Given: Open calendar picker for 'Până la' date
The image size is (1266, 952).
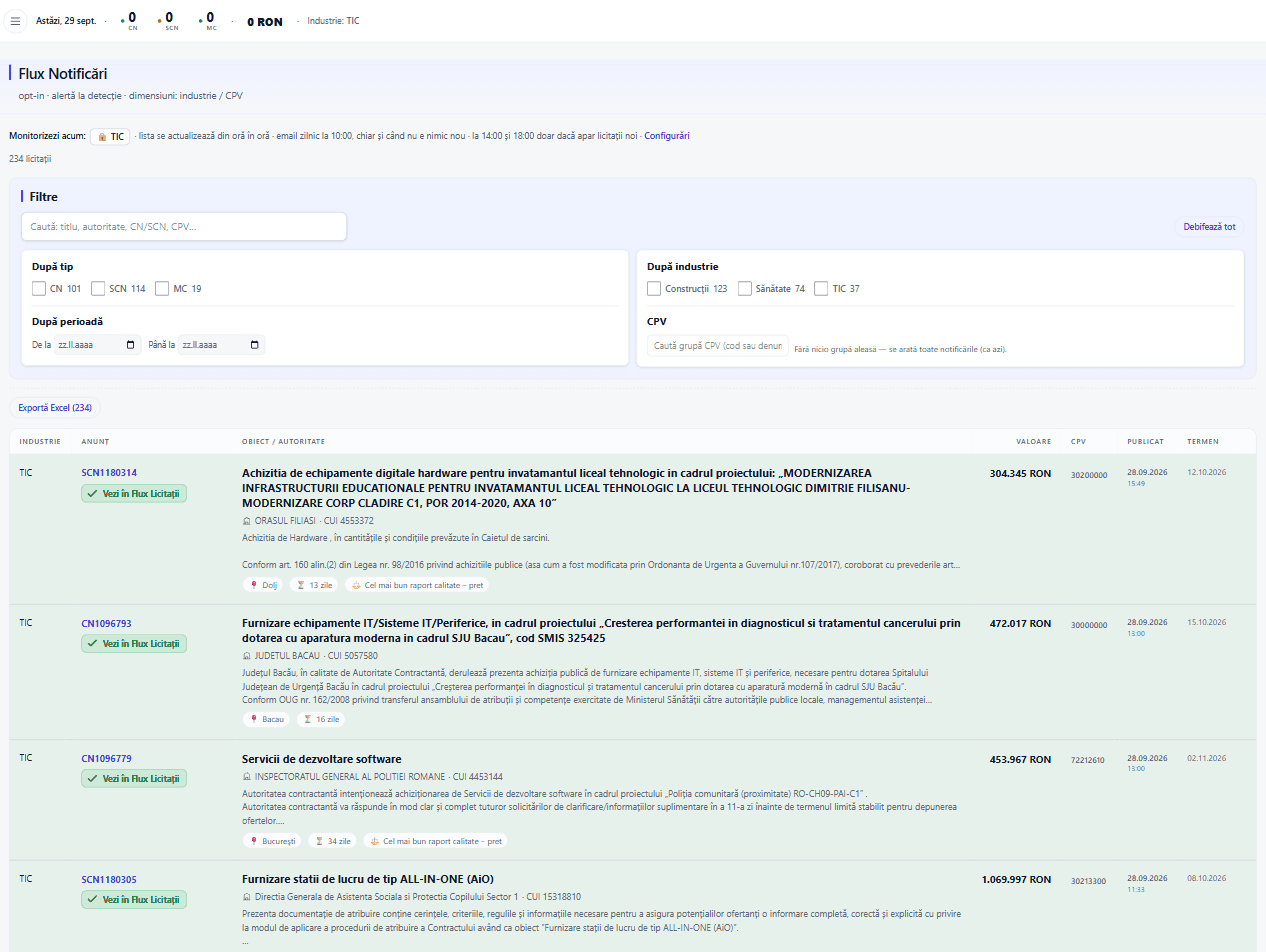Looking at the screenshot, I should tap(255, 345).
